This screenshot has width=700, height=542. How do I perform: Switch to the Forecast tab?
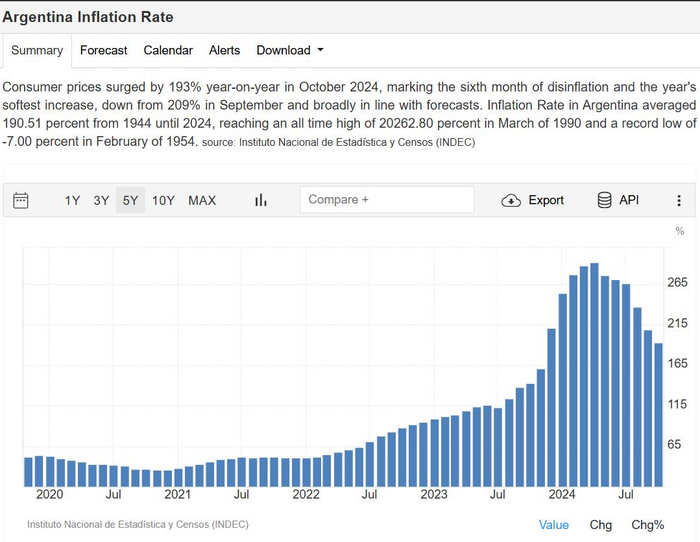tap(104, 50)
